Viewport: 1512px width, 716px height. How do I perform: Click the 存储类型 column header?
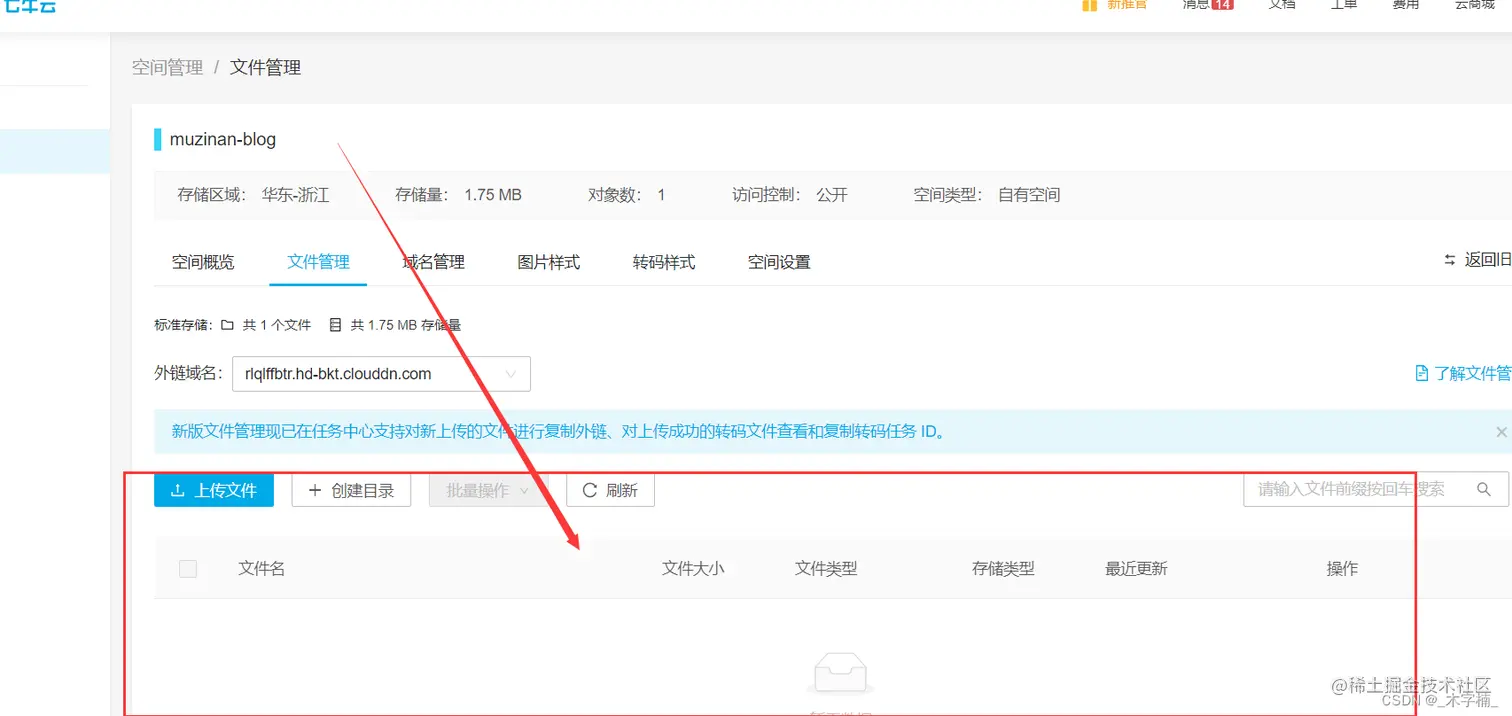[1003, 568]
